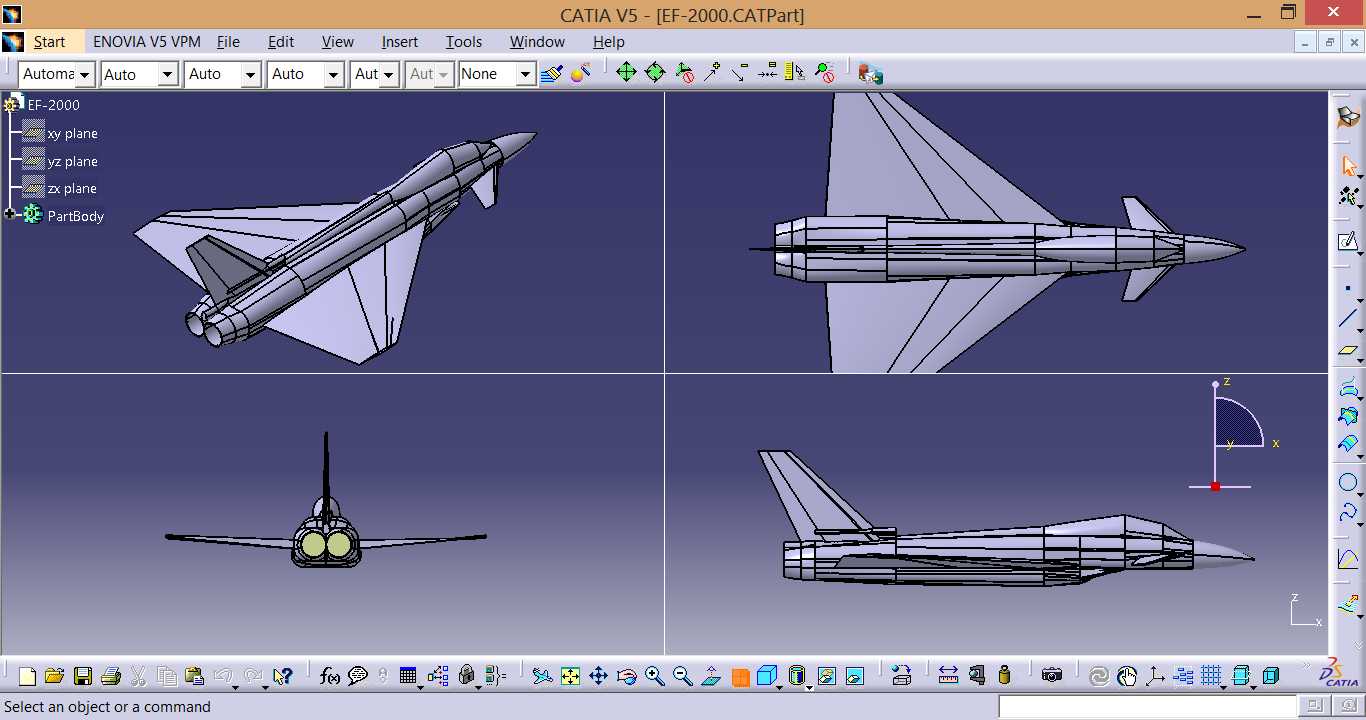
Task: Click the Normal View icon
Action: (x=711, y=677)
